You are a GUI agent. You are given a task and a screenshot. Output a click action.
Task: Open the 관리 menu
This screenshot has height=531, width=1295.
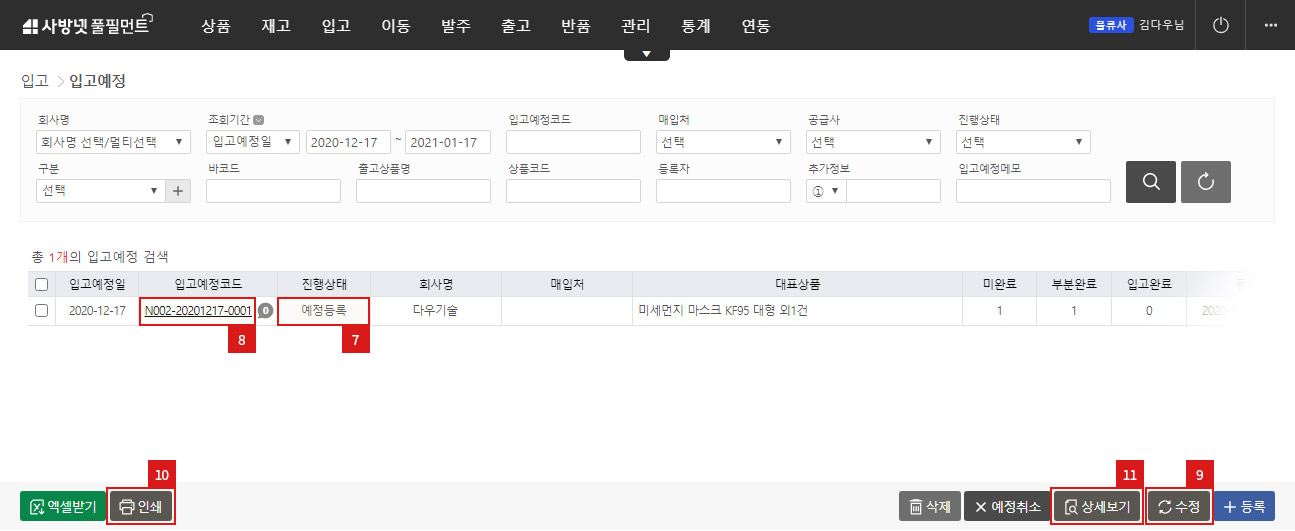point(635,26)
